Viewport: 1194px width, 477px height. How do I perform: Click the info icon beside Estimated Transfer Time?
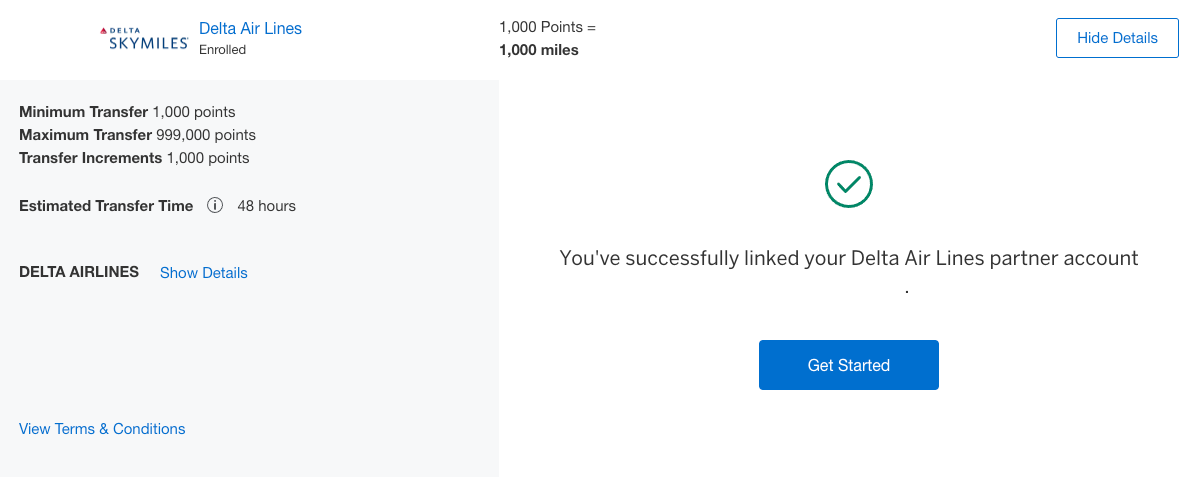(x=214, y=206)
